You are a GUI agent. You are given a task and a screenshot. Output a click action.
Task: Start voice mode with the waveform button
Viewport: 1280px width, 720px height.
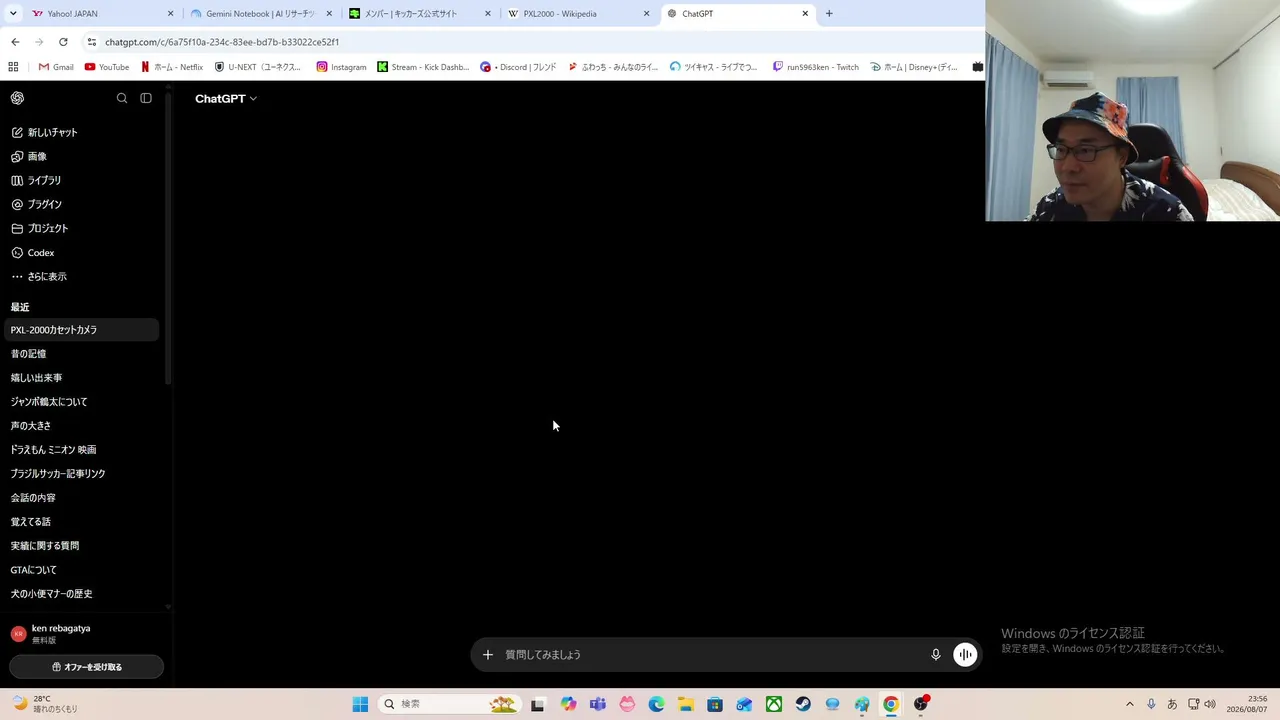pyautogui.click(x=965, y=655)
